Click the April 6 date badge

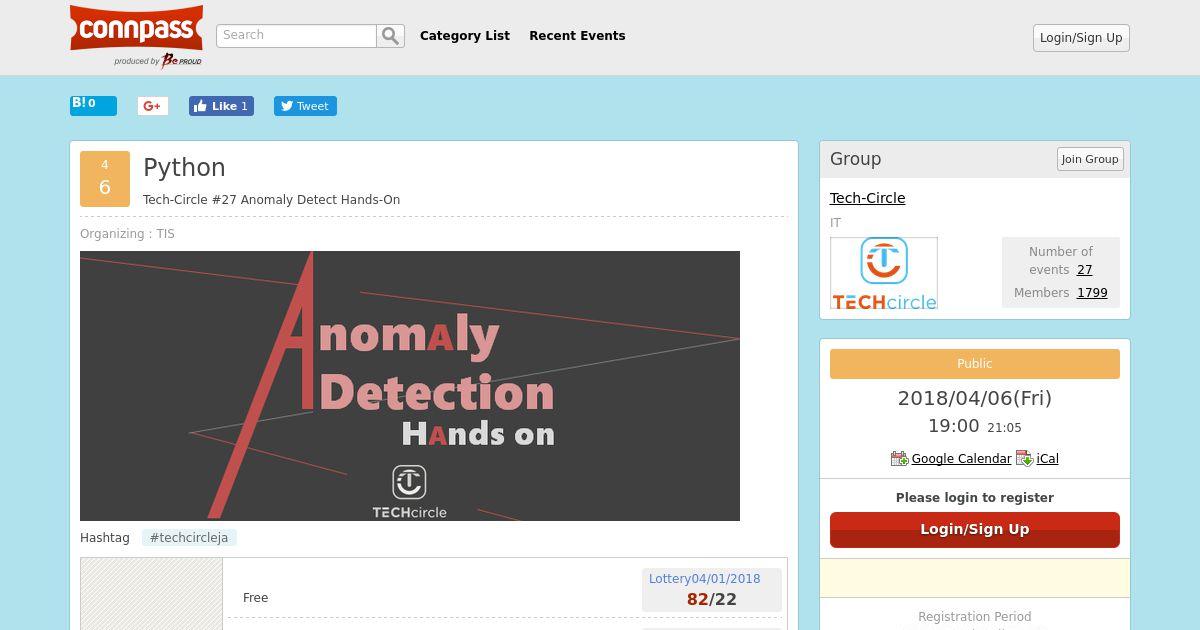[x=105, y=179]
